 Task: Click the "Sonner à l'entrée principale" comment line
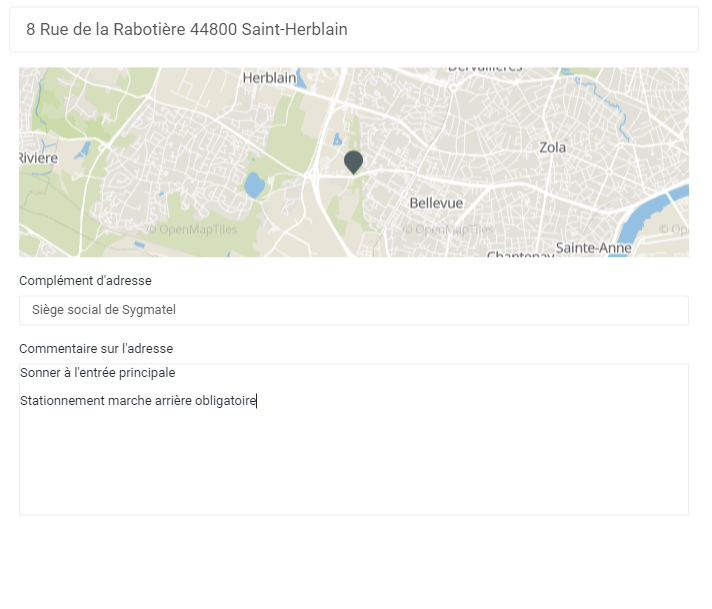[98, 373]
